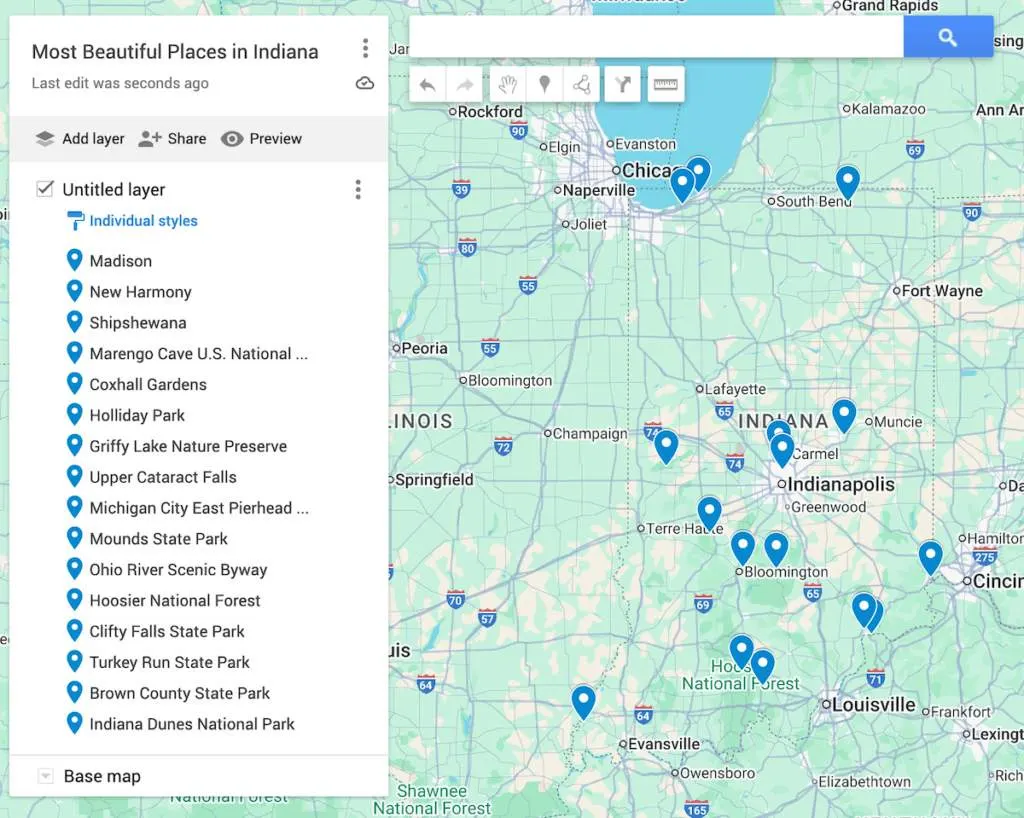Select Mounds State Park entry
The height and width of the screenshot is (818, 1024).
pos(158,539)
